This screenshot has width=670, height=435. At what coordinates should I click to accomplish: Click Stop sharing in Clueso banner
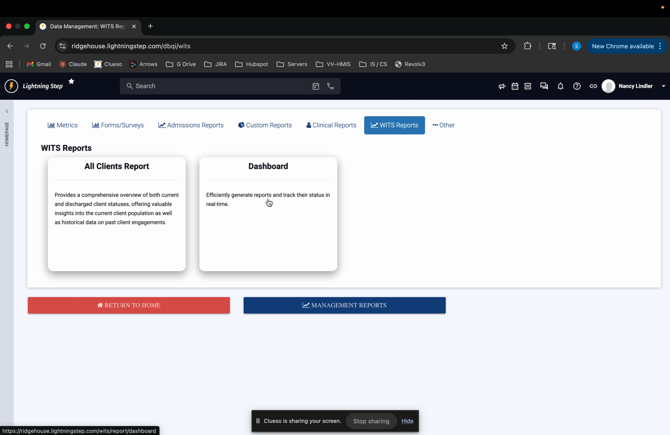click(371, 421)
